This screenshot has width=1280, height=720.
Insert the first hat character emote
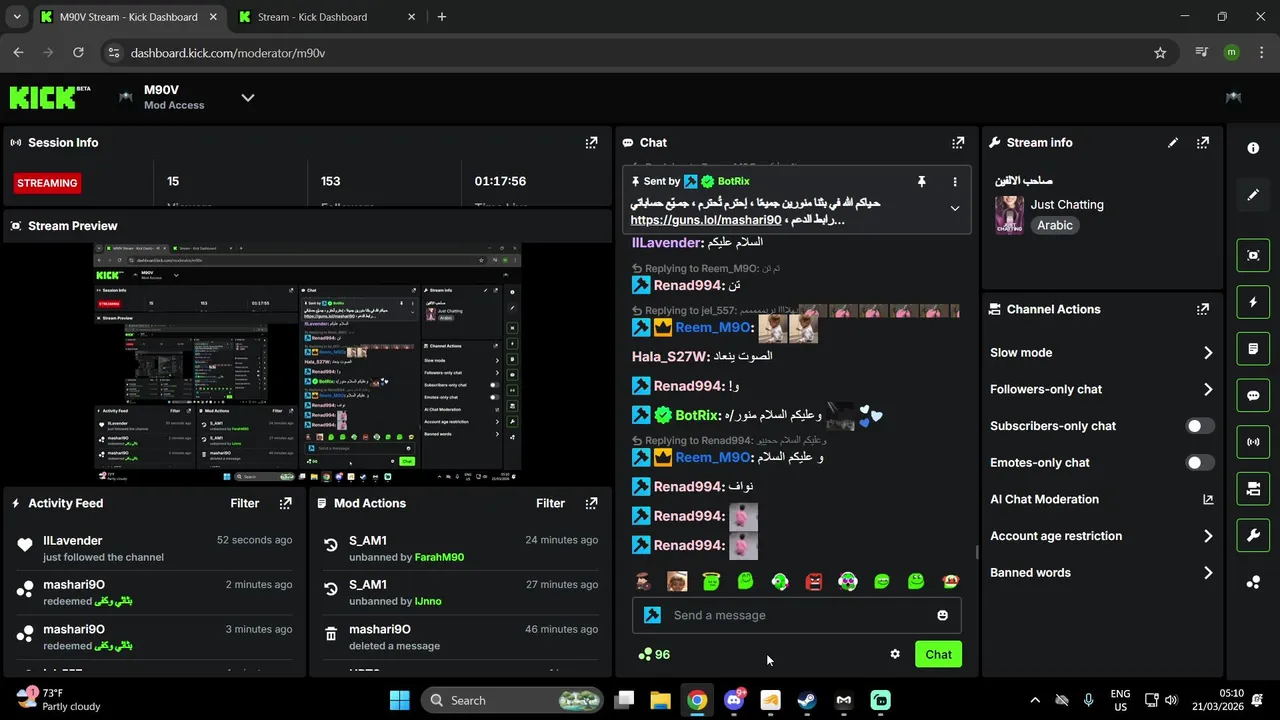(x=643, y=581)
